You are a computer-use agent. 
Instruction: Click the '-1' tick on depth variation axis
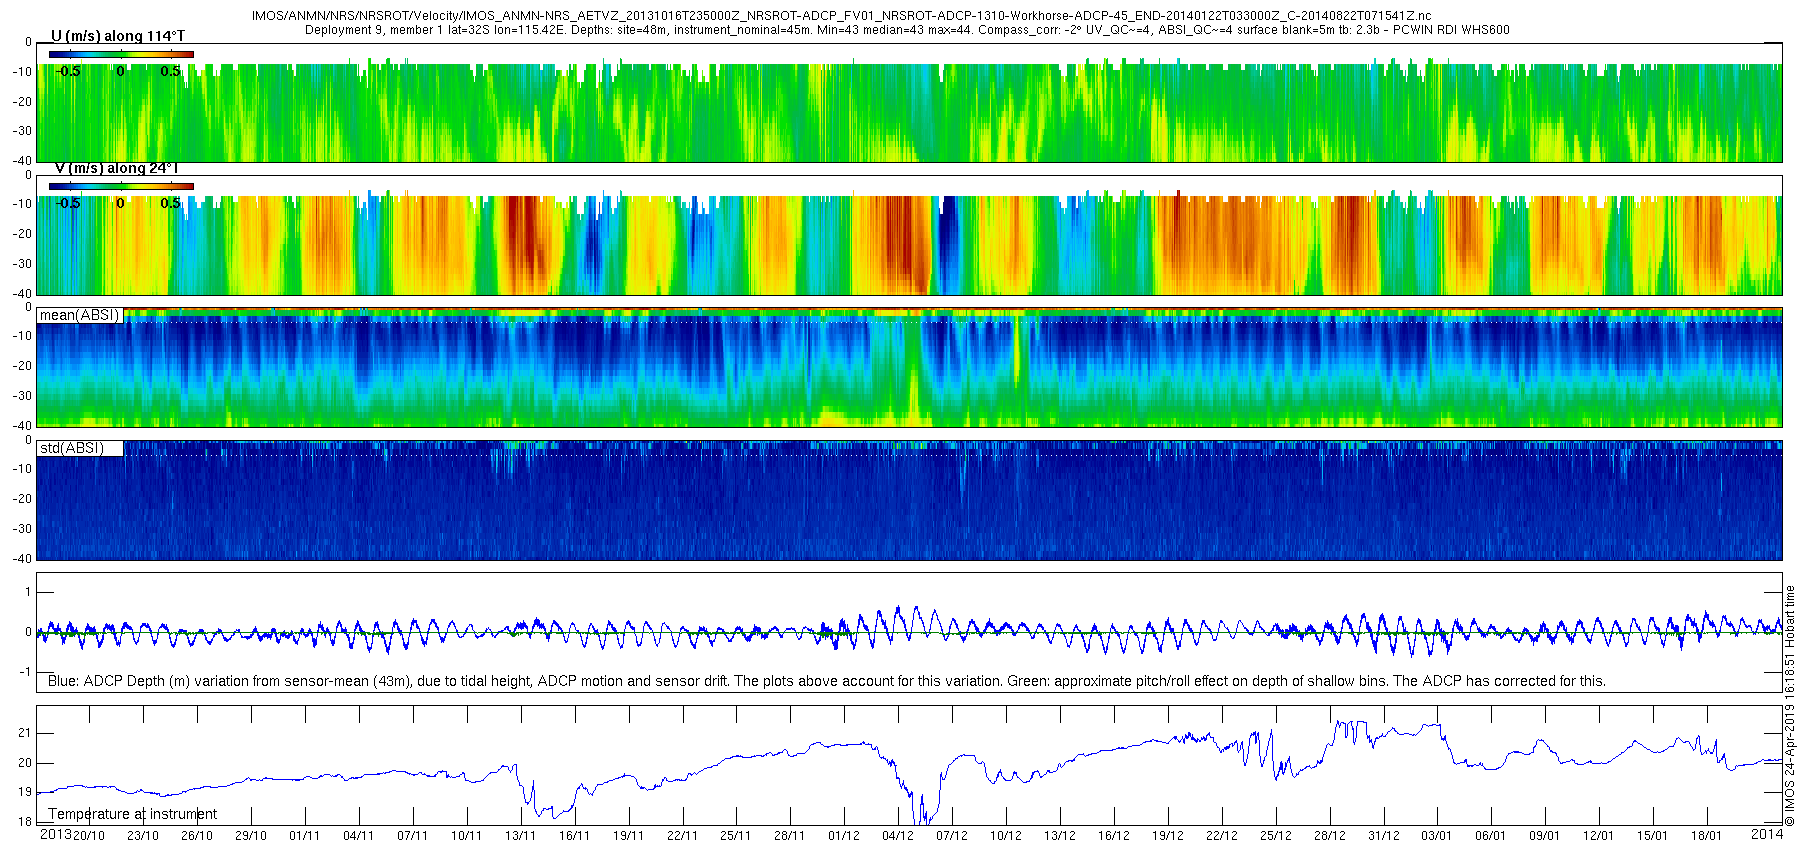(x=27, y=672)
